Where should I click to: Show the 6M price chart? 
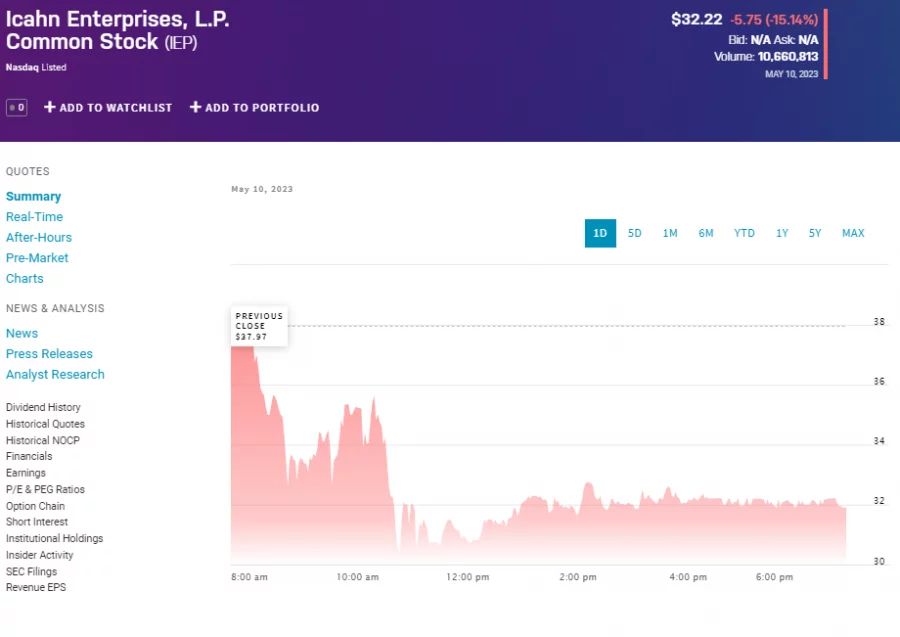(706, 232)
